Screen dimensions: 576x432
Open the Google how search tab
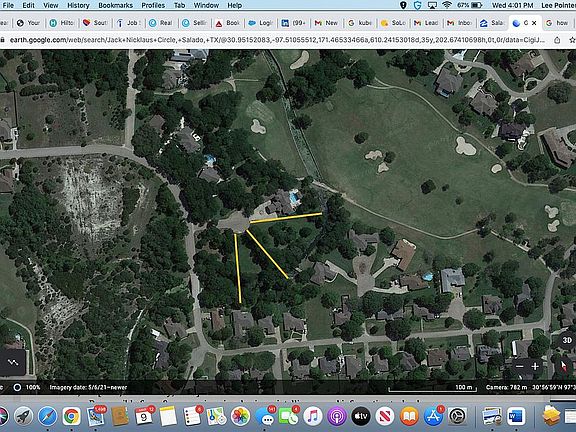(558, 23)
